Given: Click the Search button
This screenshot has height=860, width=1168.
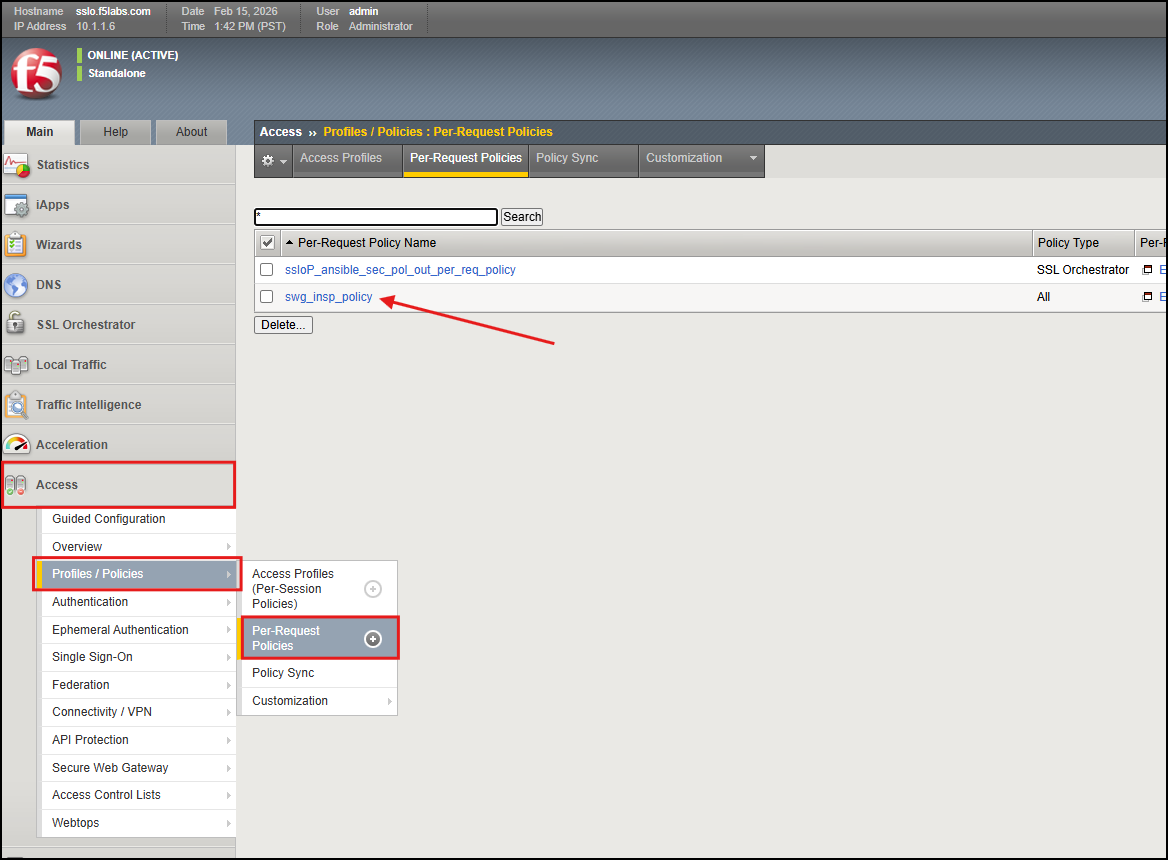Looking at the screenshot, I should click(x=522, y=217).
